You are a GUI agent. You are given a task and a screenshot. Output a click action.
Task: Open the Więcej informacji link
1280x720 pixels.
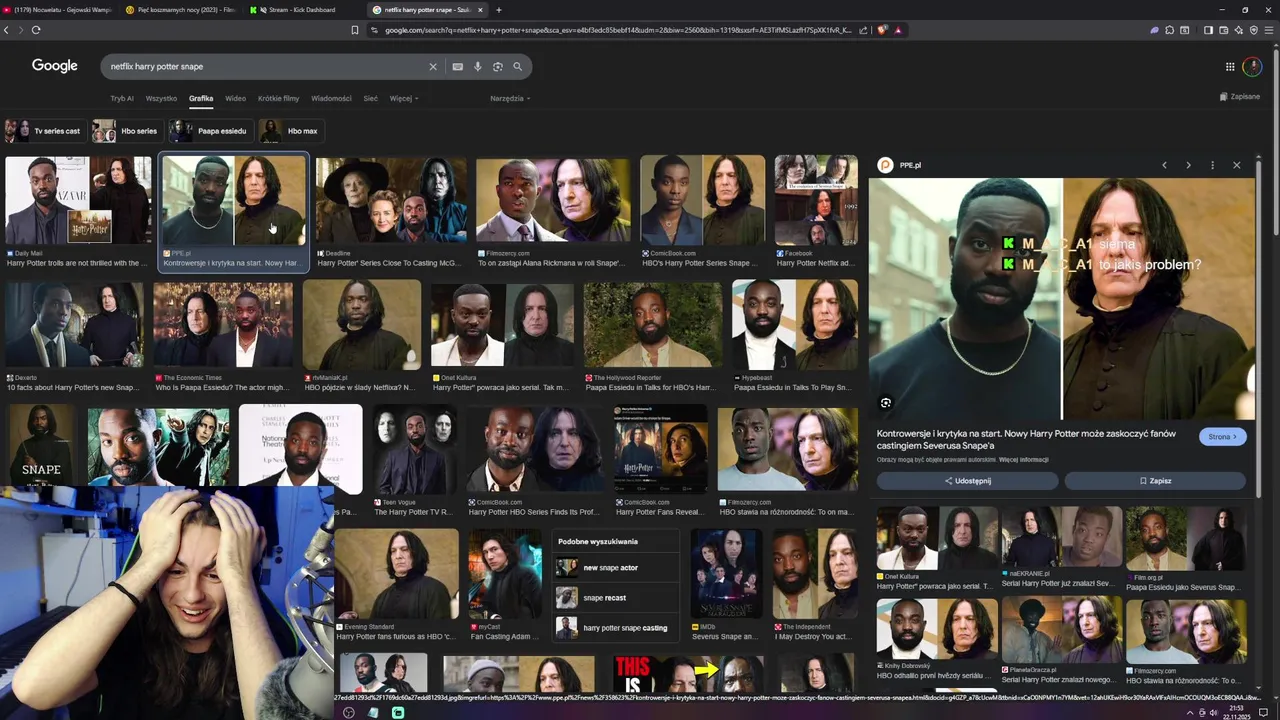click(x=1026, y=460)
